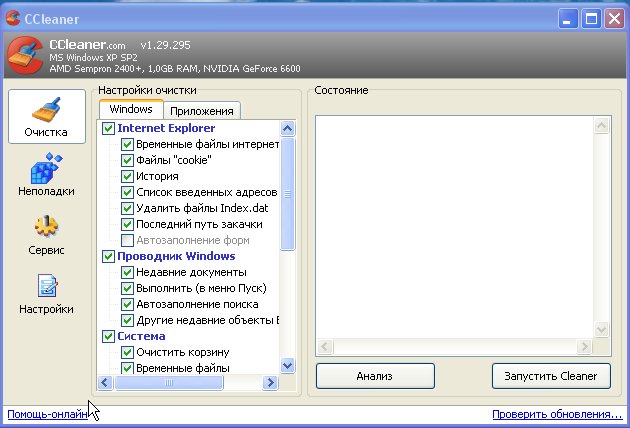The width and height of the screenshot is (630, 428).
Task: Toggle Выполнить (в меню Пуск) checkbox
Action: pyautogui.click(x=127, y=289)
